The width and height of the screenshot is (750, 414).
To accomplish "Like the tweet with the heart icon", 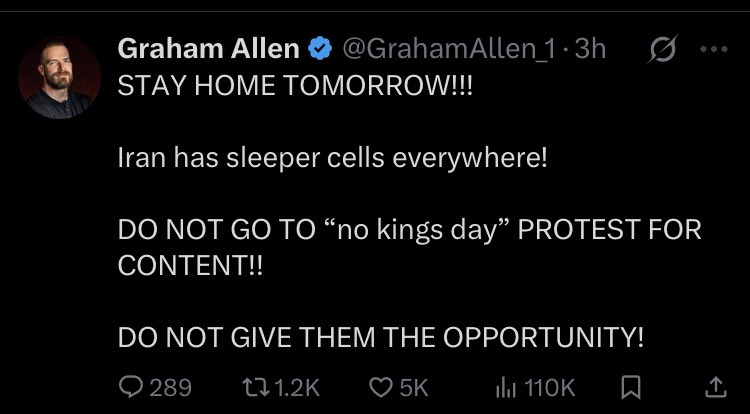I will pos(381,387).
